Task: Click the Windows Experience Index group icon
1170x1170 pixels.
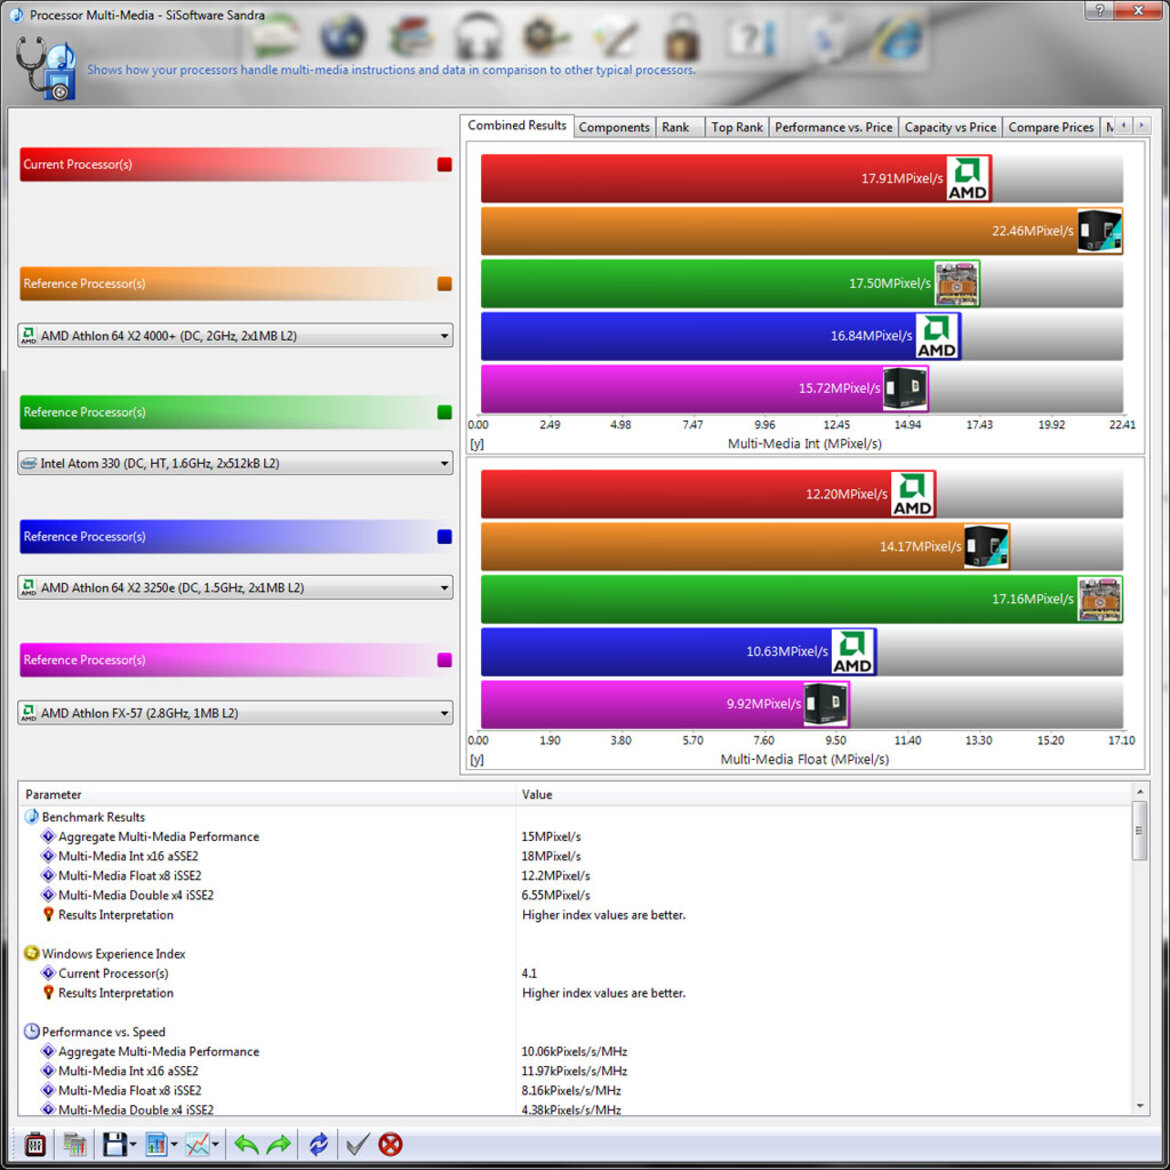Action: [31, 953]
